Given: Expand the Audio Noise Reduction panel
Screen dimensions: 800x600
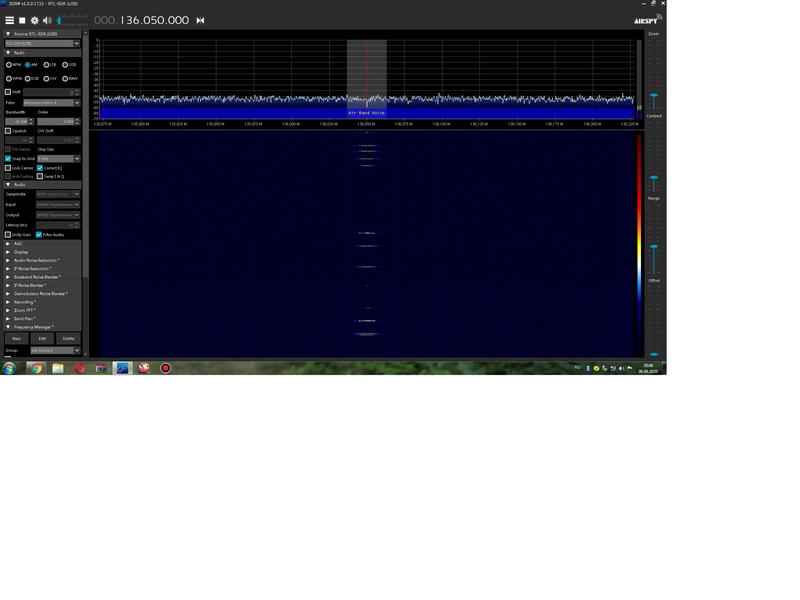Looking at the screenshot, I should (42, 260).
